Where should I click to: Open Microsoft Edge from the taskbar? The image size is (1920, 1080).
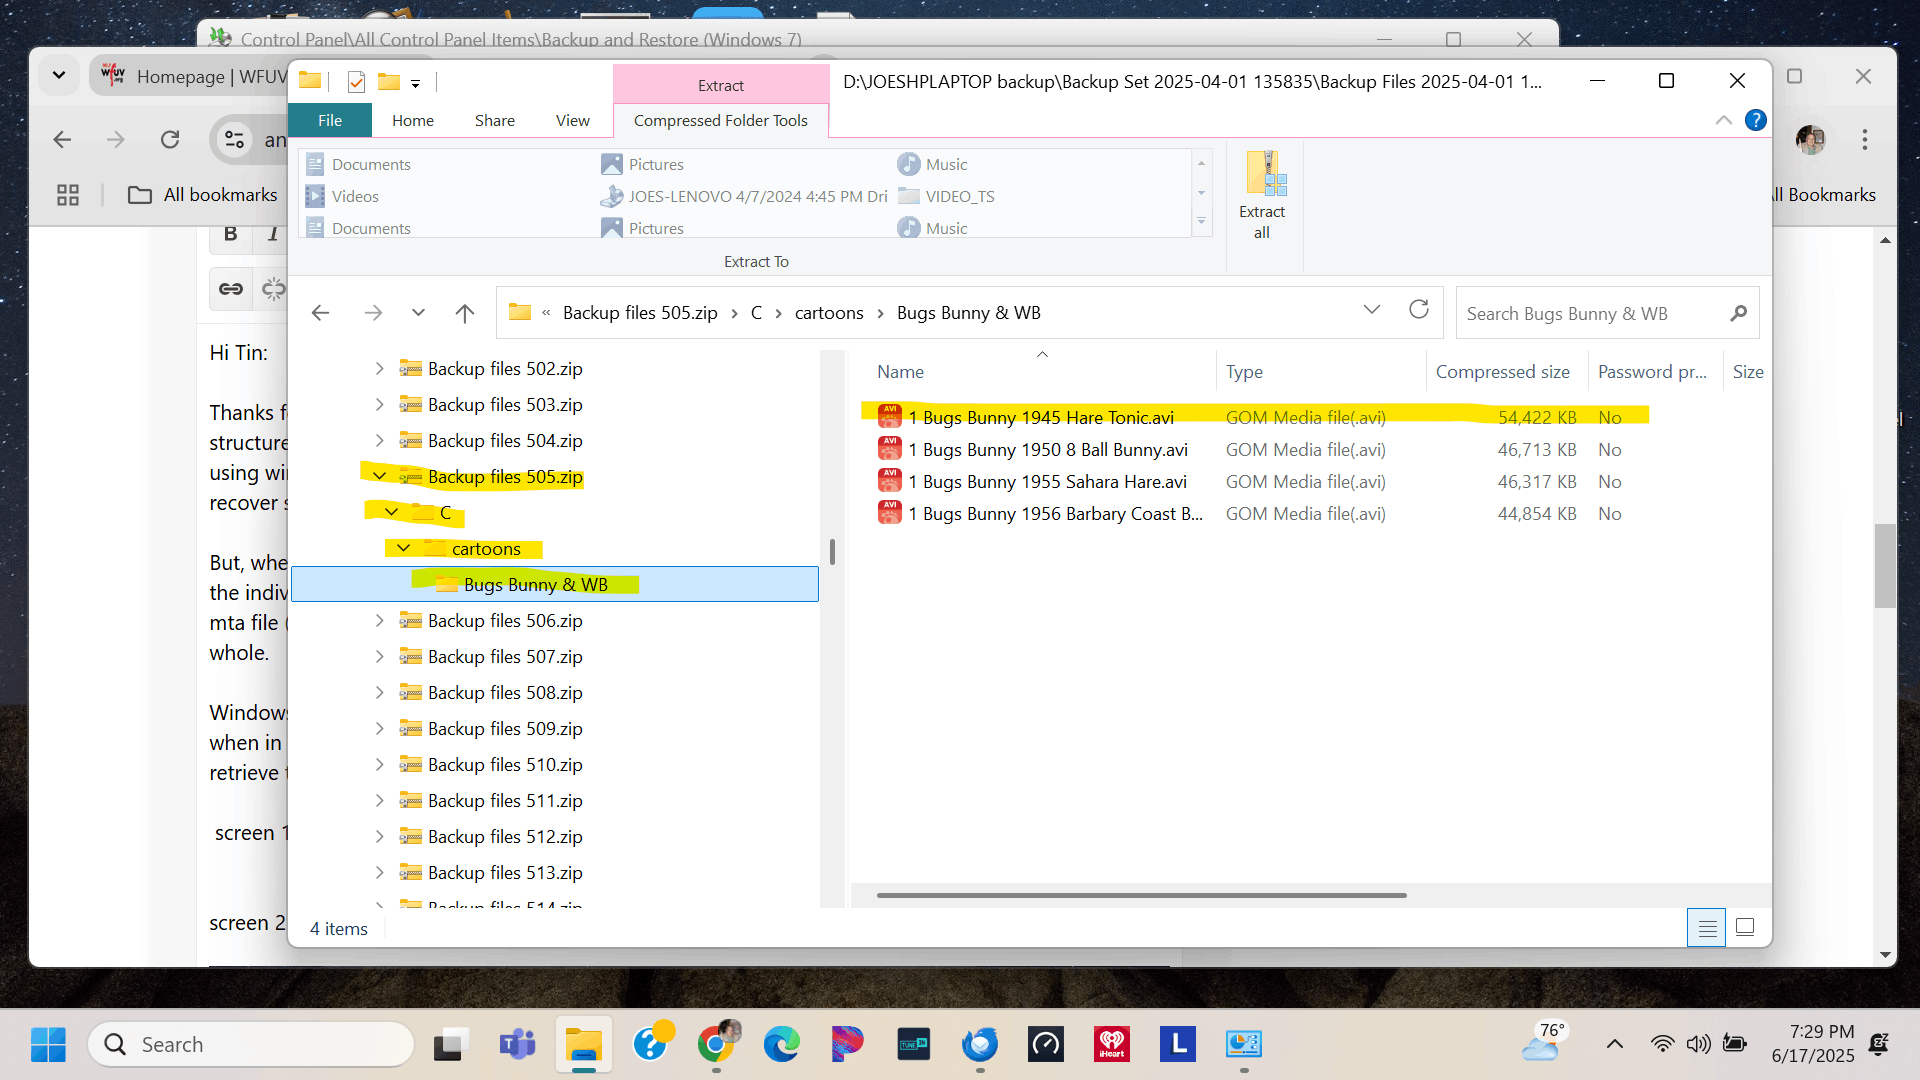pos(781,1044)
